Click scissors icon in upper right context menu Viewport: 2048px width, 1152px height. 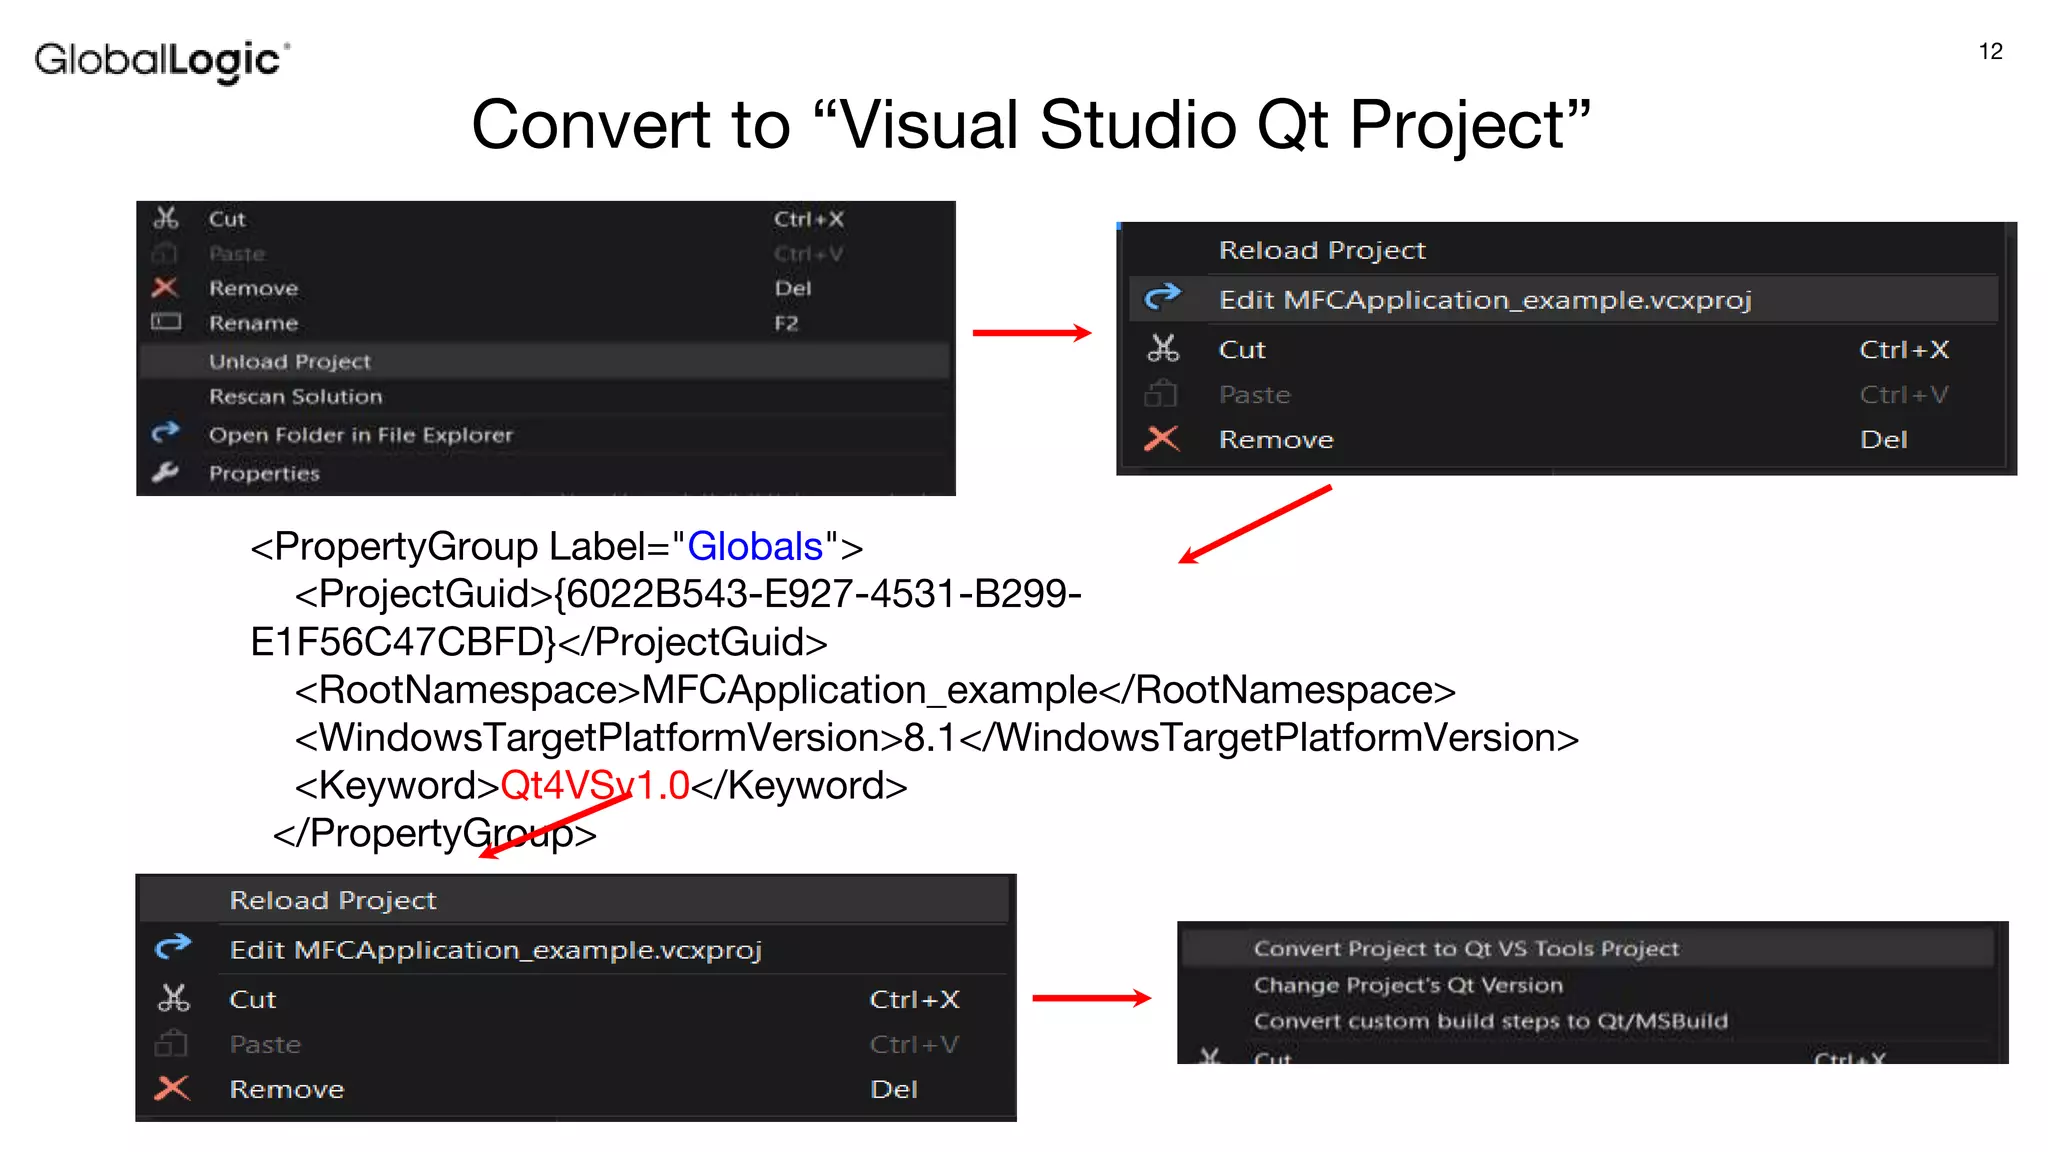point(1163,348)
